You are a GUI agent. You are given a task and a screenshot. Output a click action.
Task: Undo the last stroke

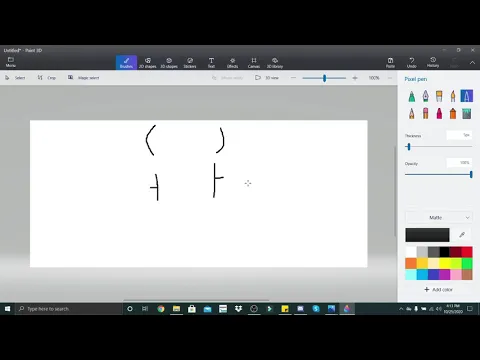[x=412, y=62]
